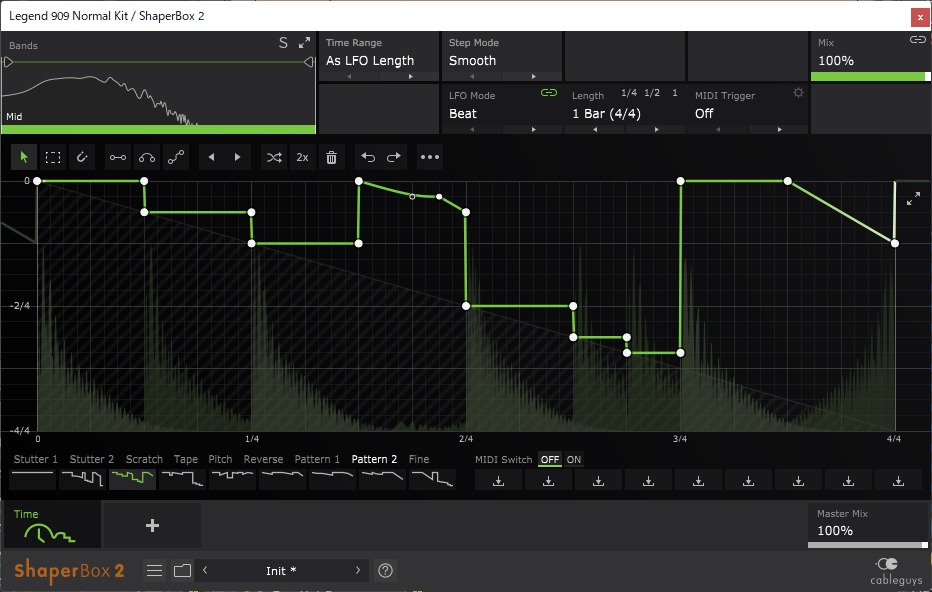Toggle the Mix link icon

tap(918, 40)
